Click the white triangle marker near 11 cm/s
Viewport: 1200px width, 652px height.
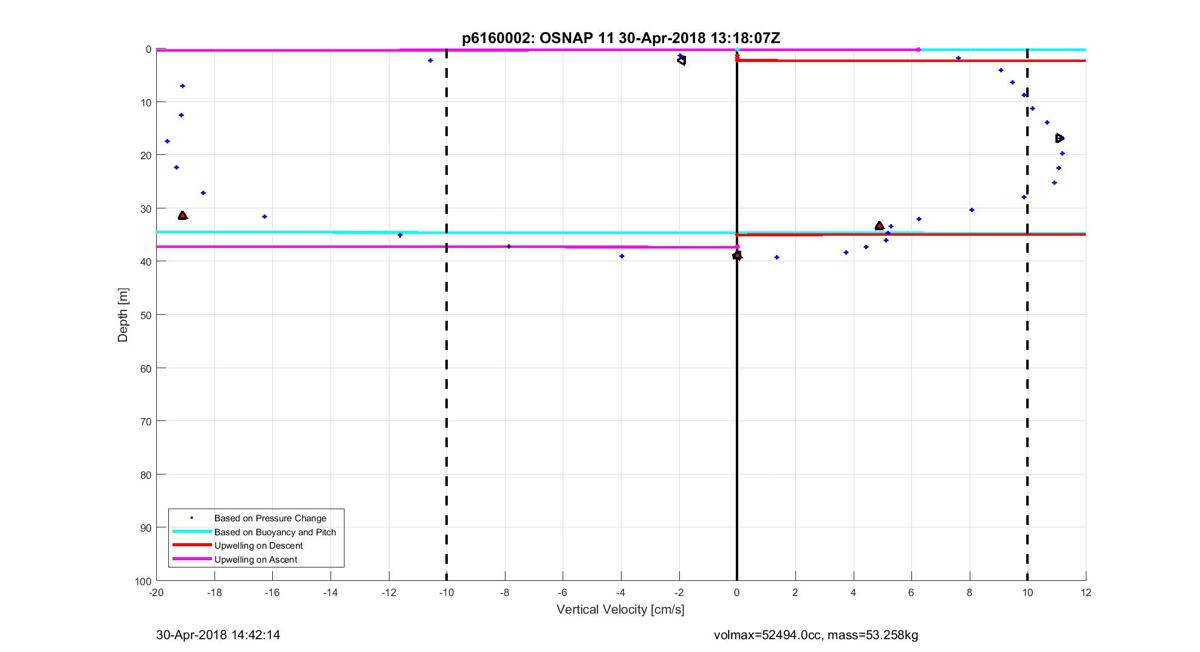(x=1059, y=138)
